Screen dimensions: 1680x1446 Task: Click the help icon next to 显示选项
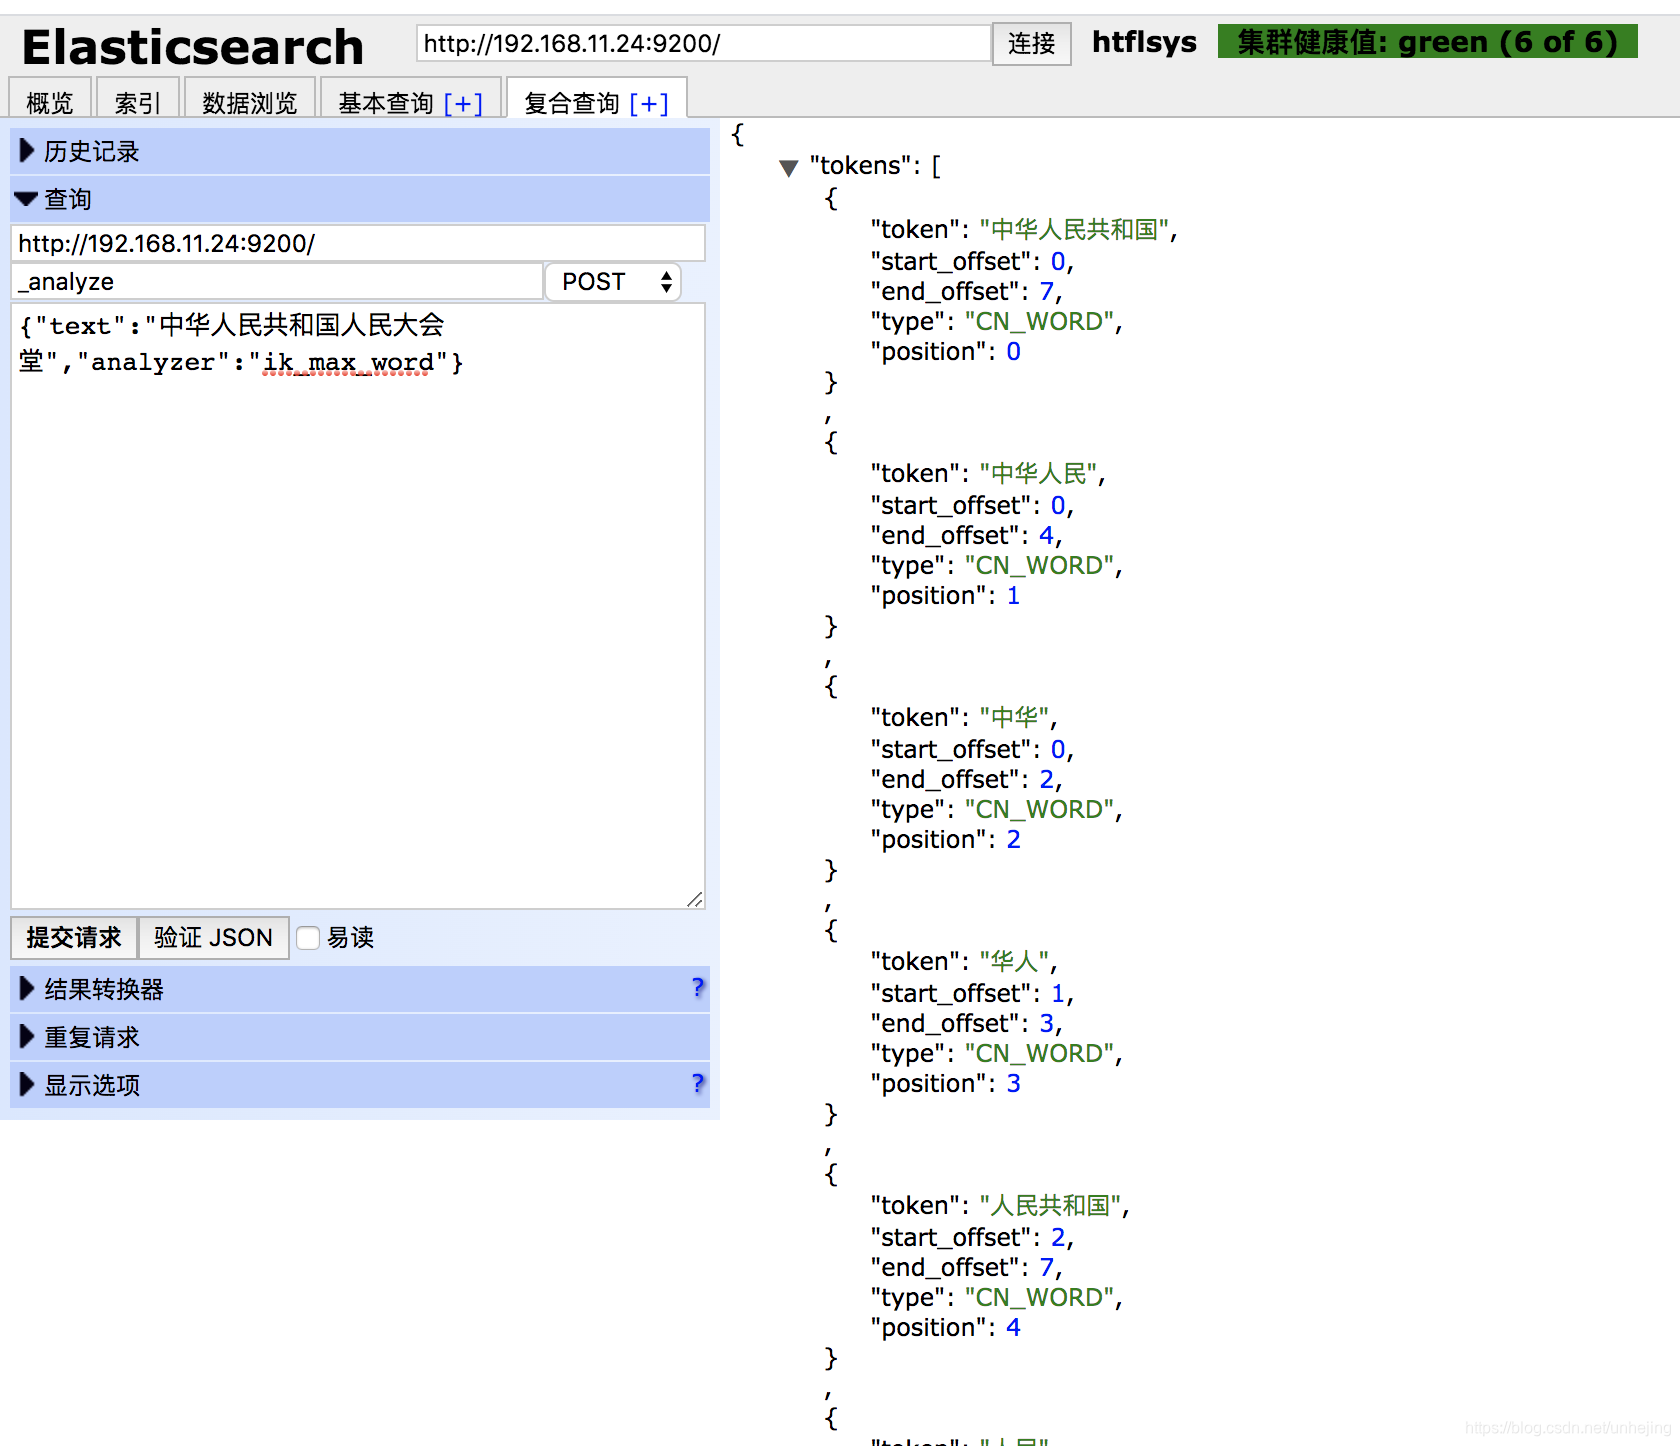click(x=697, y=1084)
